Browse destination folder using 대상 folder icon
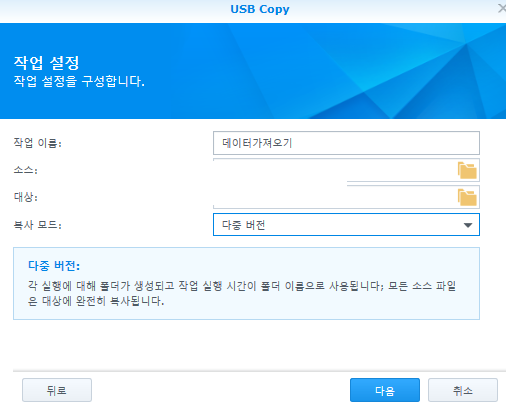This screenshot has height=405, width=506. click(x=467, y=197)
